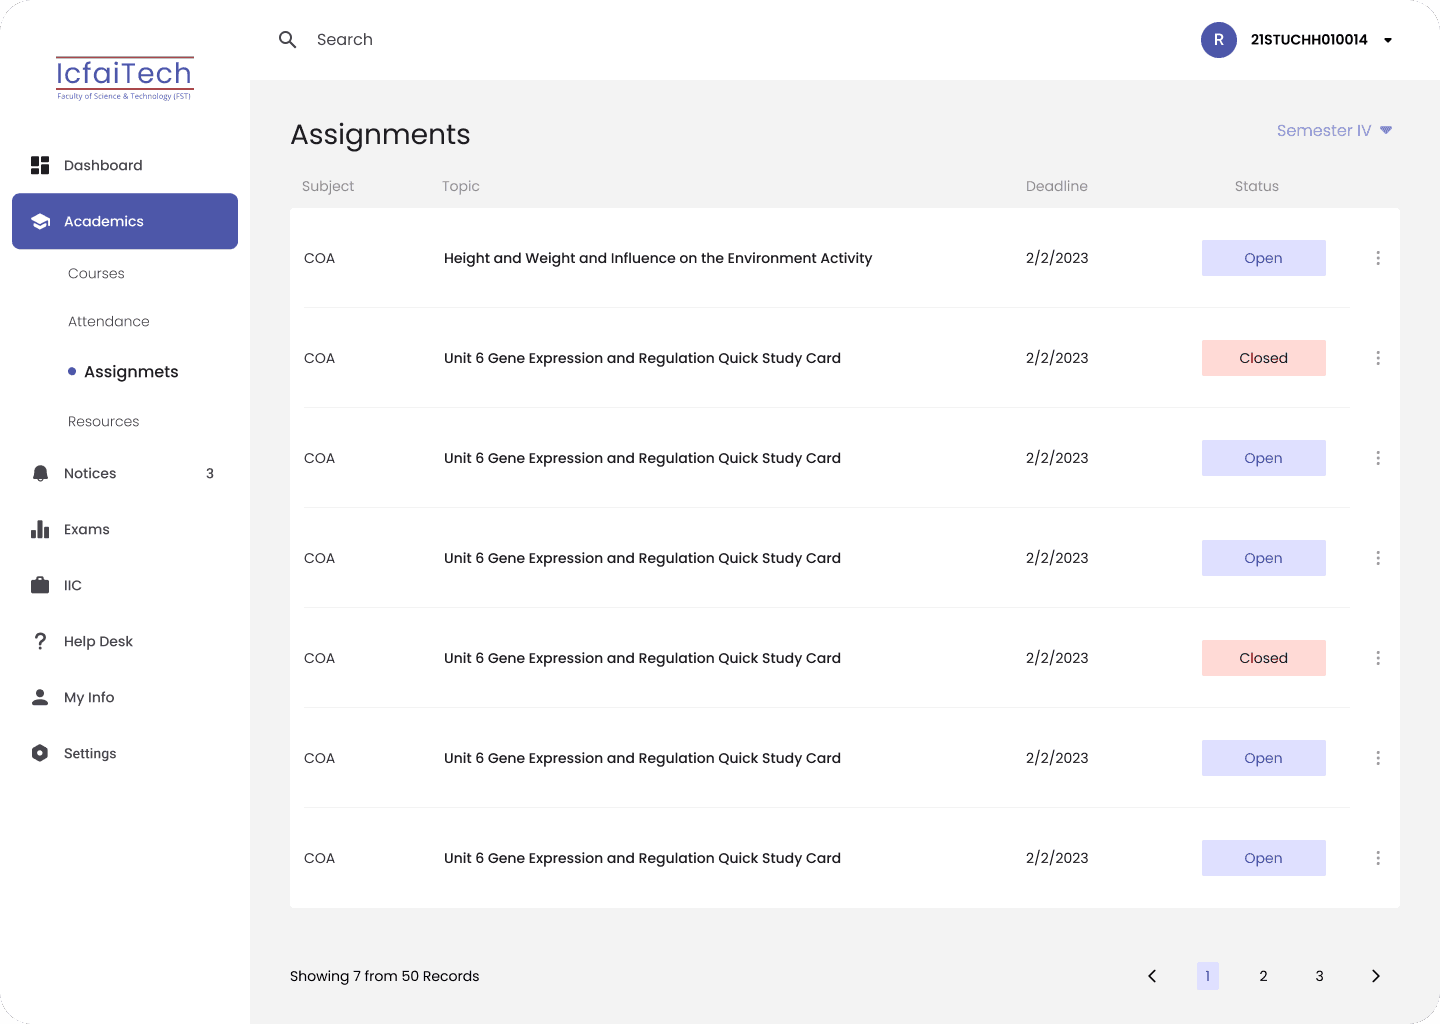Open the Settings hexagon icon

pos(40,753)
